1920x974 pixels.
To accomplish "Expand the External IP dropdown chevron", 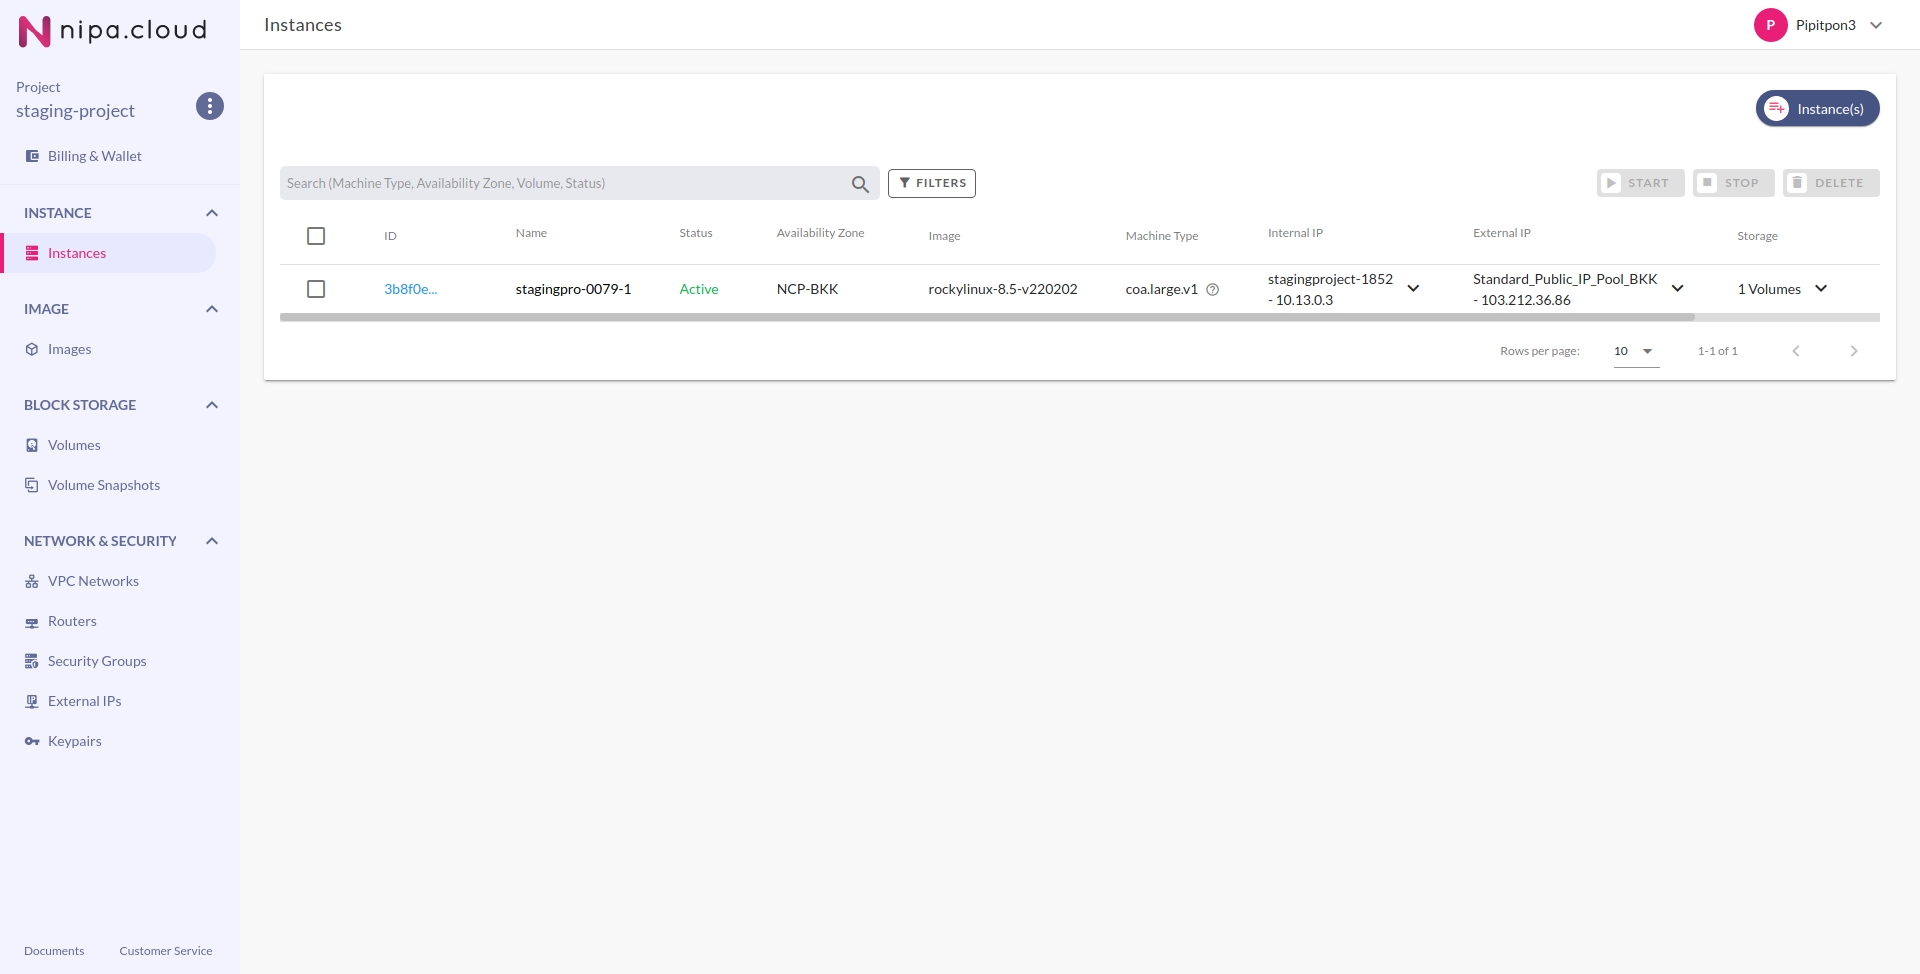I will [x=1677, y=289].
